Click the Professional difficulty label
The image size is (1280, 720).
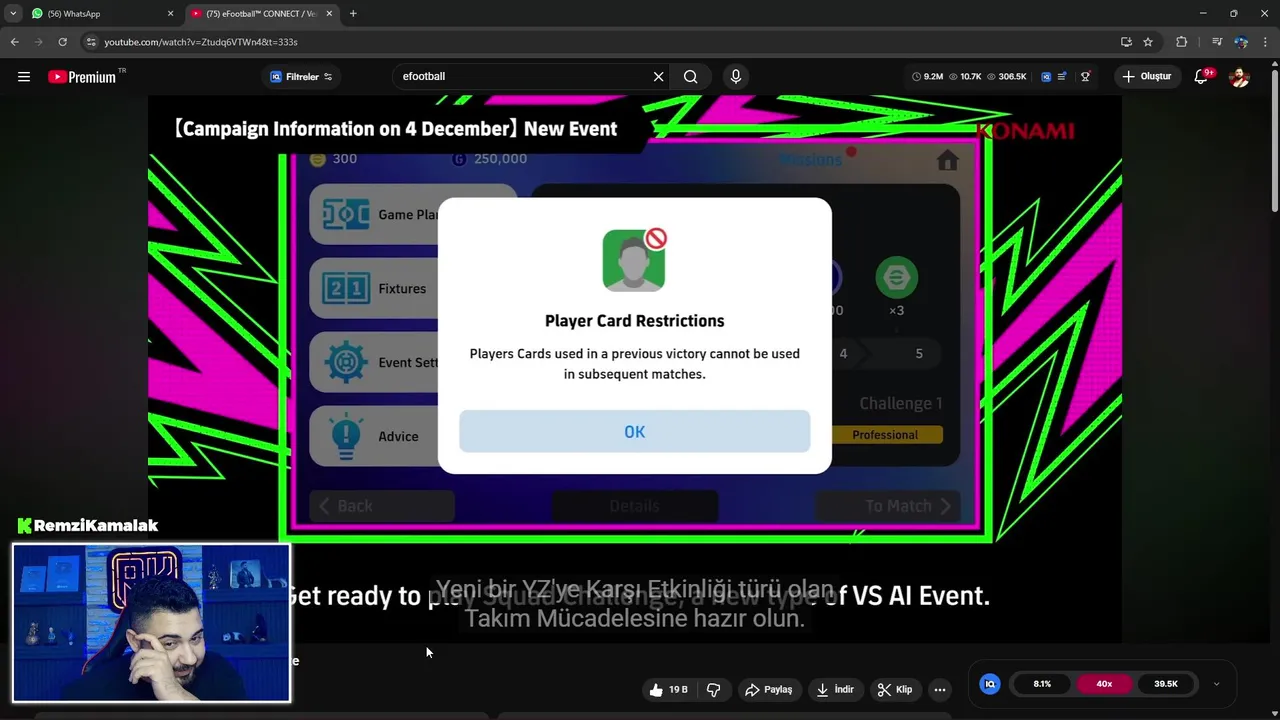[x=885, y=435]
